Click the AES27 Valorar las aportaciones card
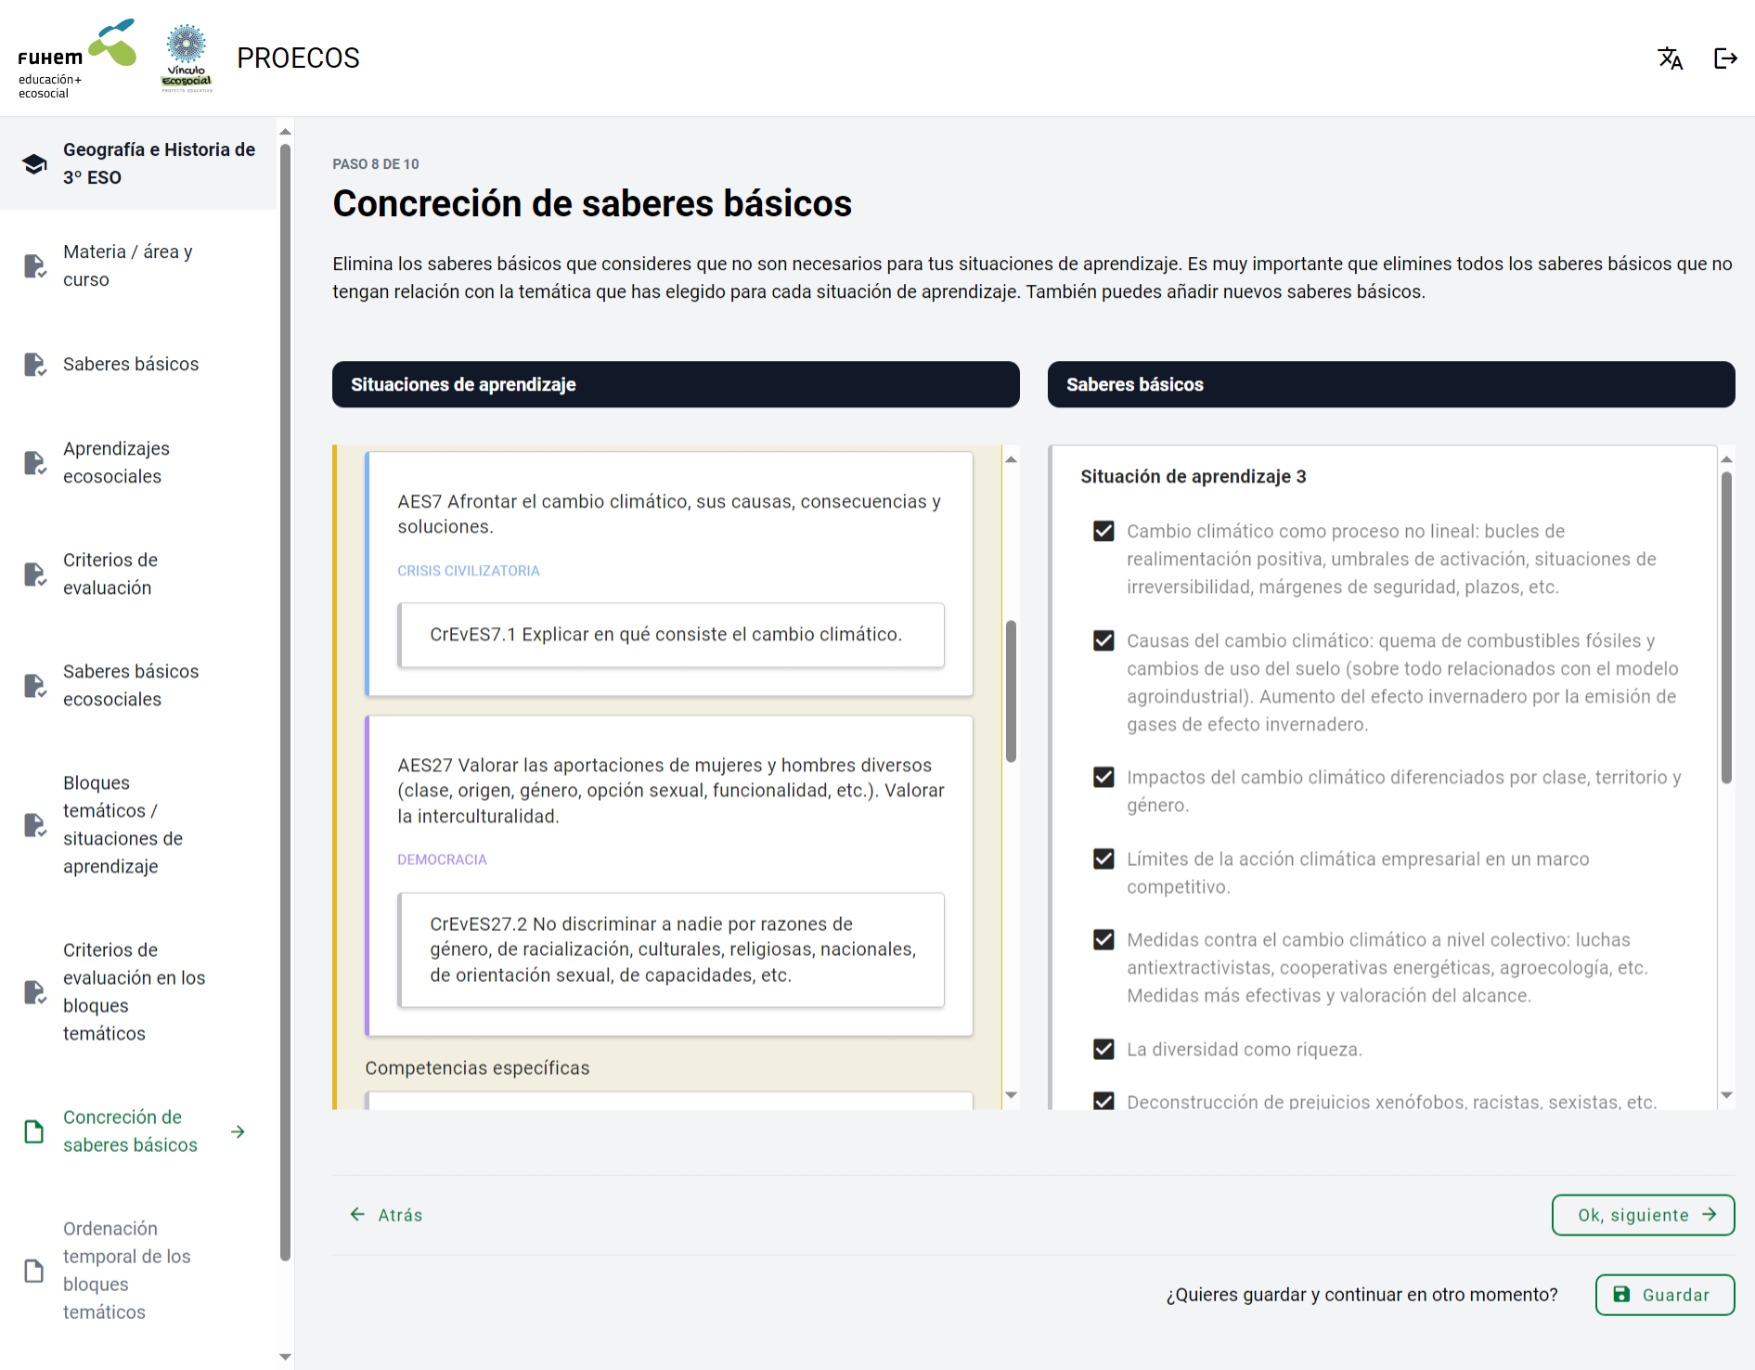Image resolution: width=1755 pixels, height=1370 pixels. 669,876
